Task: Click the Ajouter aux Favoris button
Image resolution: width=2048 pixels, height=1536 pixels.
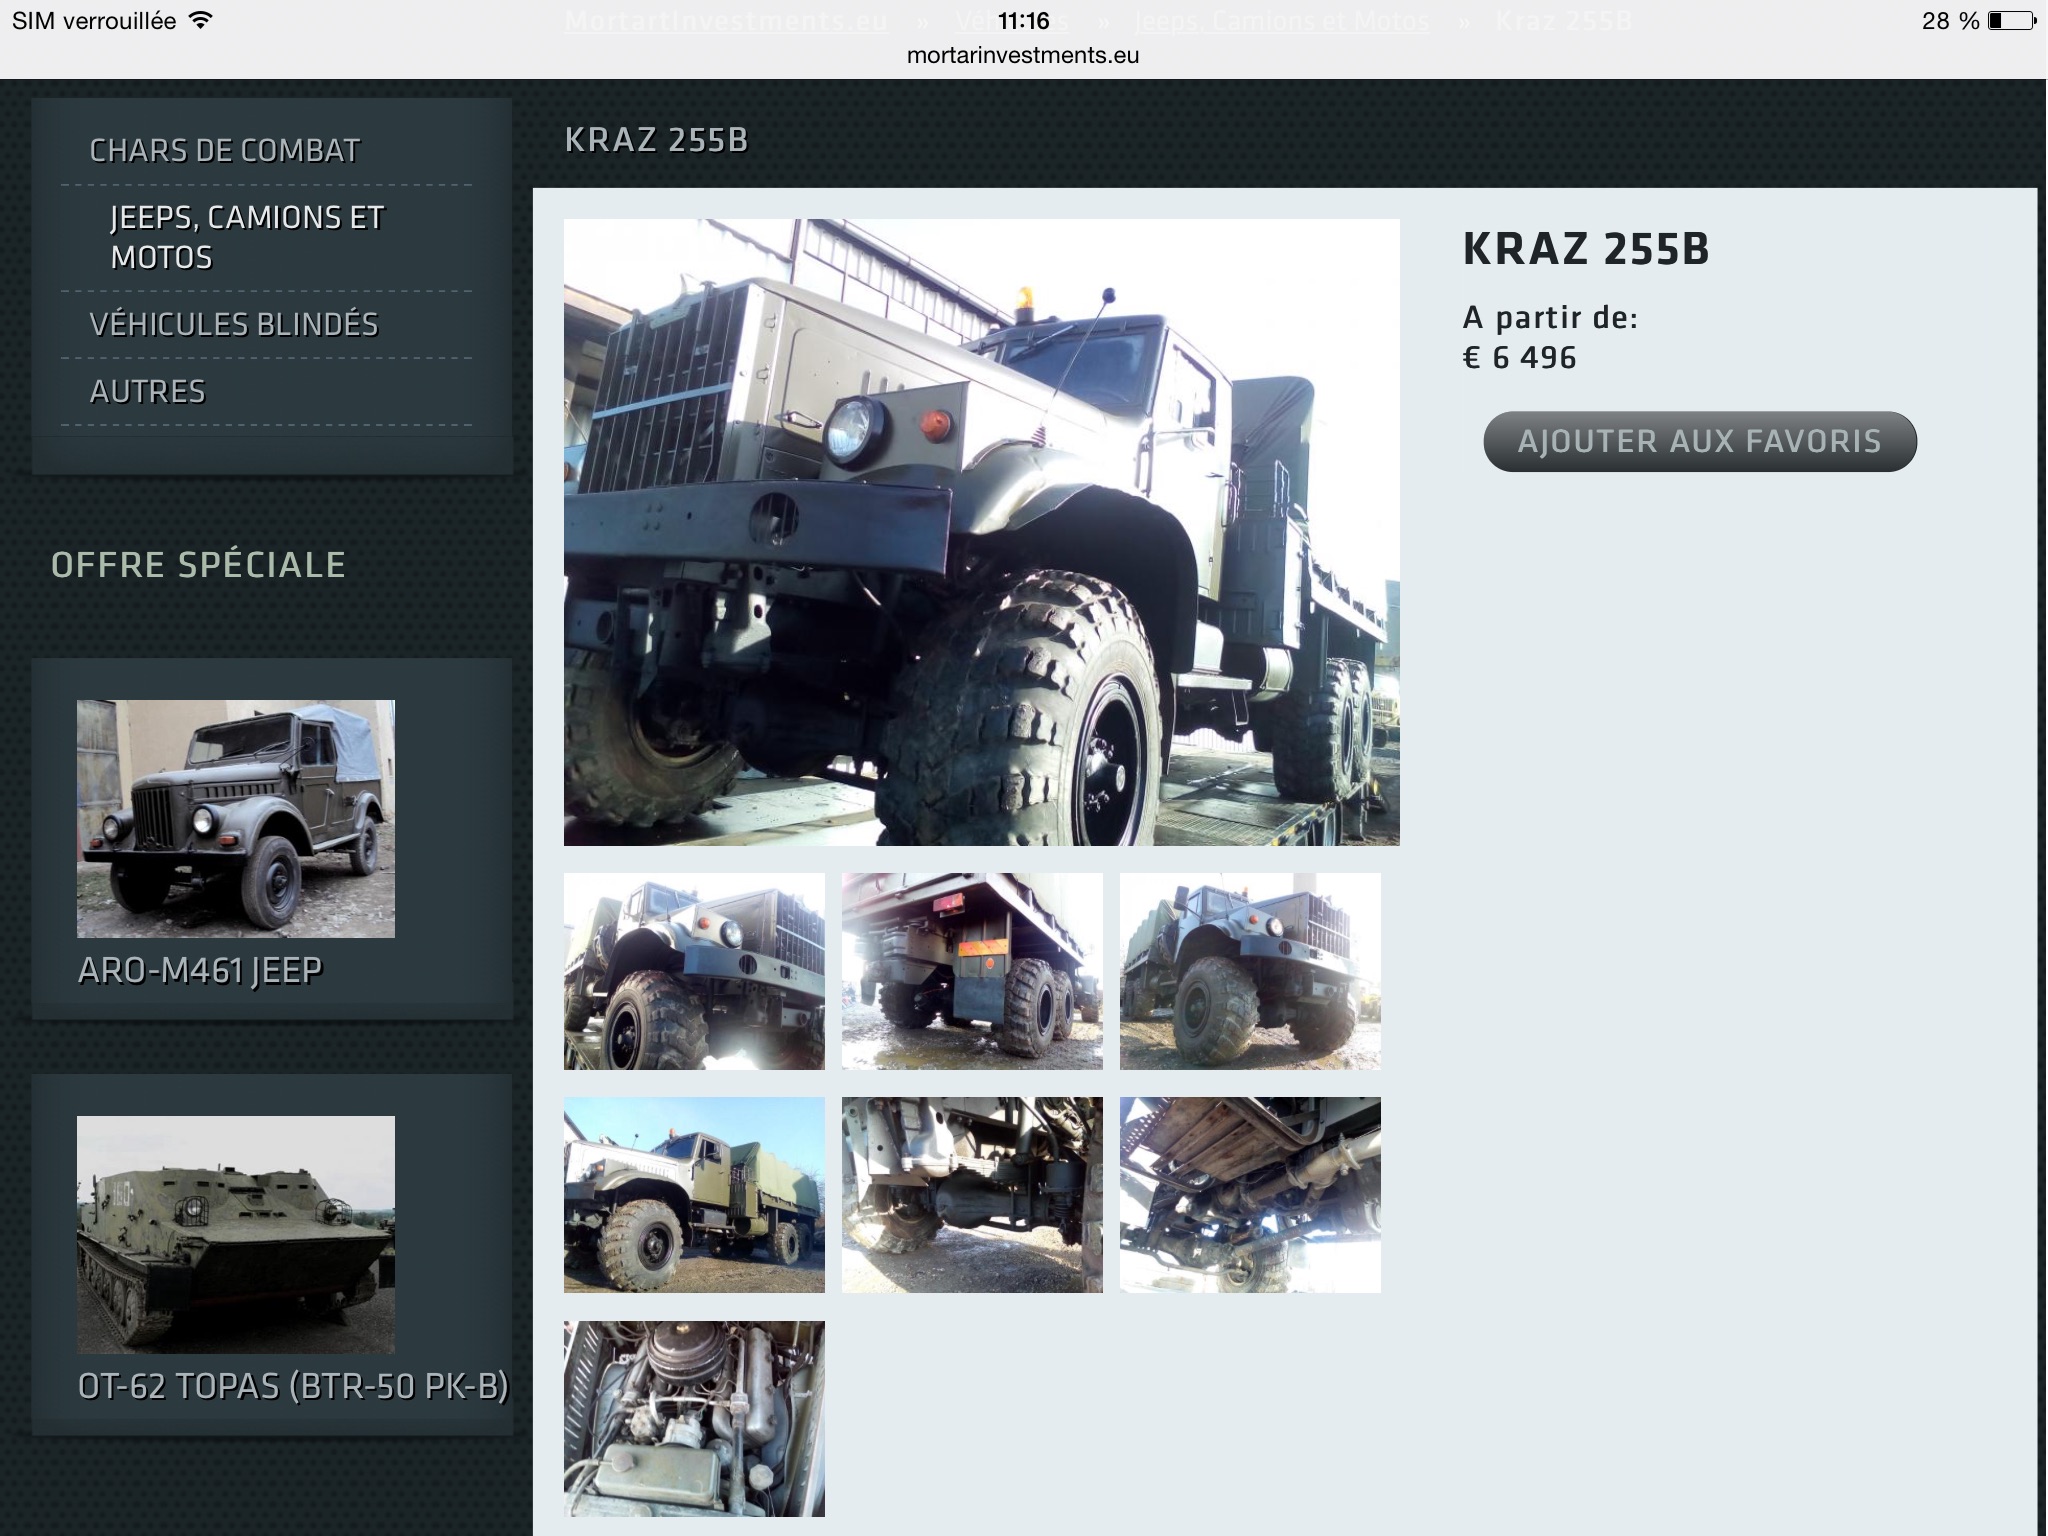Action: (1700, 441)
